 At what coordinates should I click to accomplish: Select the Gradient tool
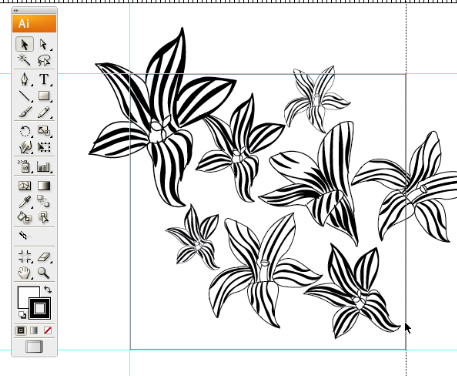(x=44, y=186)
